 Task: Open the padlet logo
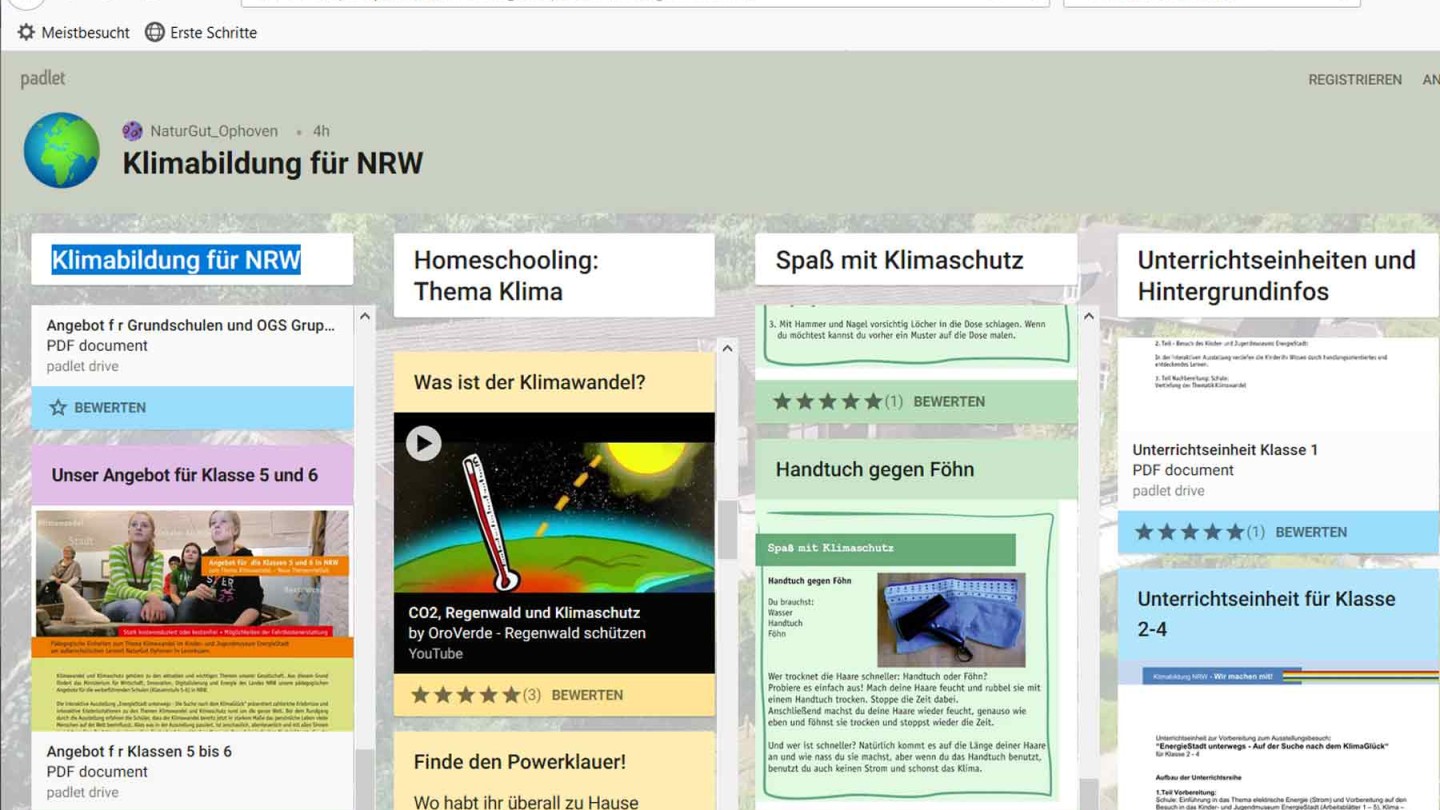click(x=43, y=79)
